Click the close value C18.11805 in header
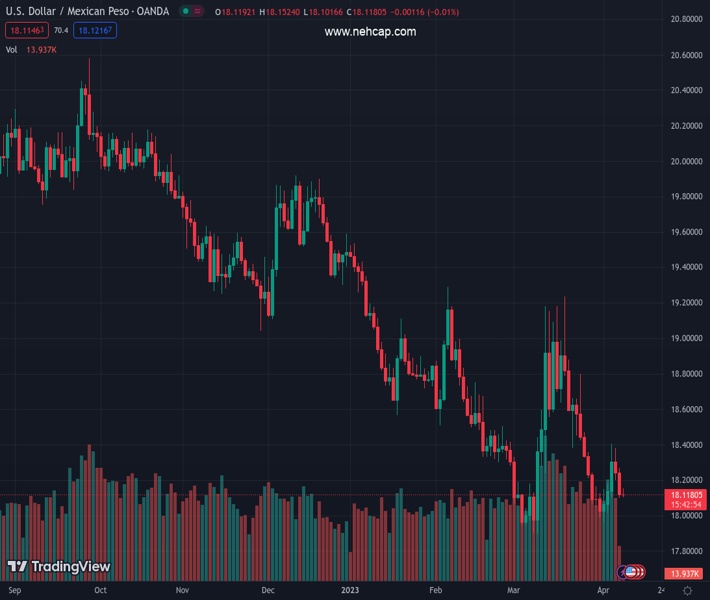The height and width of the screenshot is (600, 710). (366, 12)
